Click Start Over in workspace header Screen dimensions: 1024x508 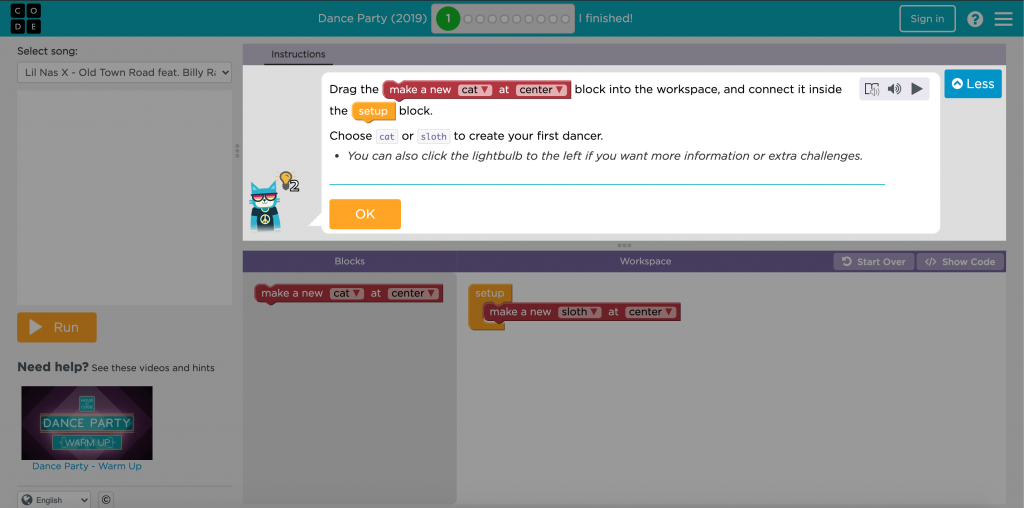[x=873, y=261]
